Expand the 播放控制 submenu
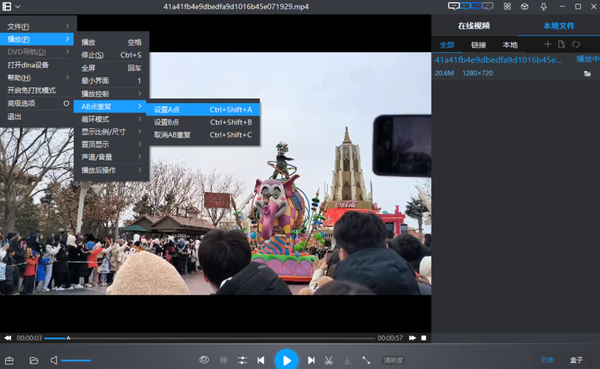This screenshot has width=600, height=369. pos(111,94)
